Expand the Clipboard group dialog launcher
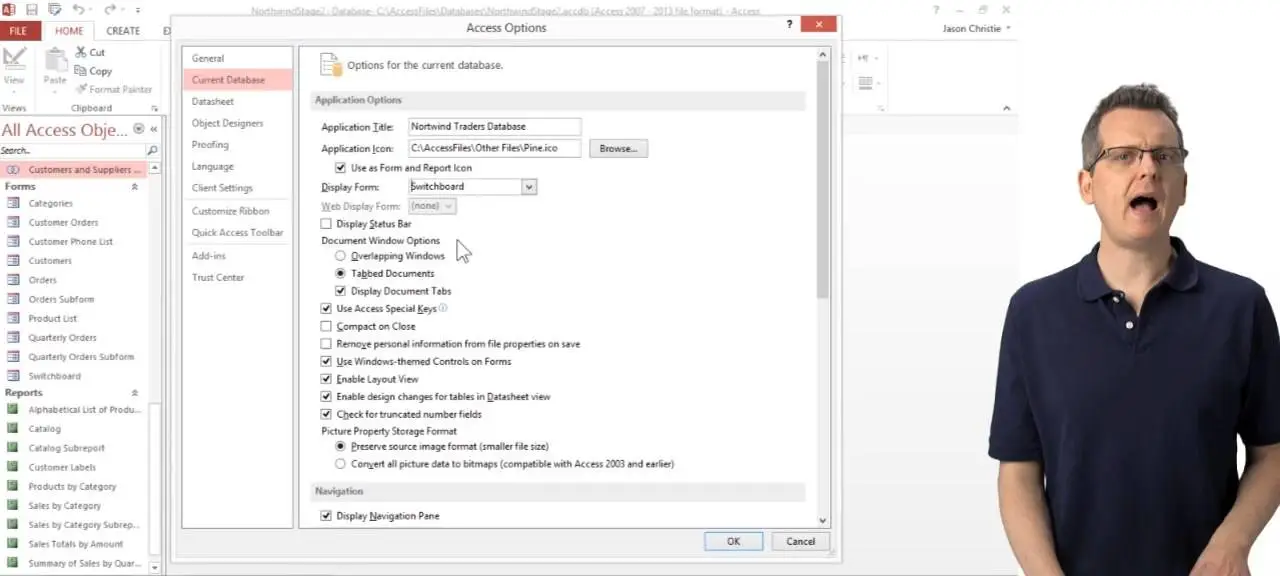Viewport: 1280px width, 576px height. tap(155, 108)
